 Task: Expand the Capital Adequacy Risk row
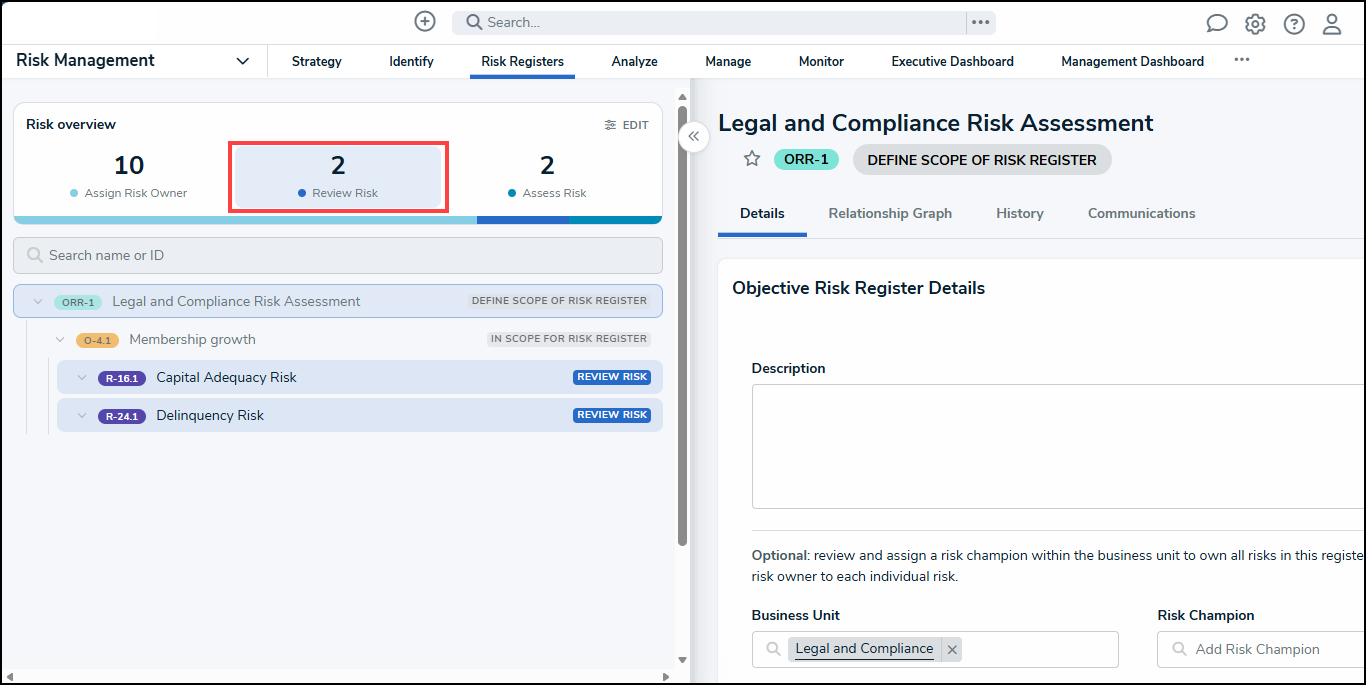coord(82,378)
